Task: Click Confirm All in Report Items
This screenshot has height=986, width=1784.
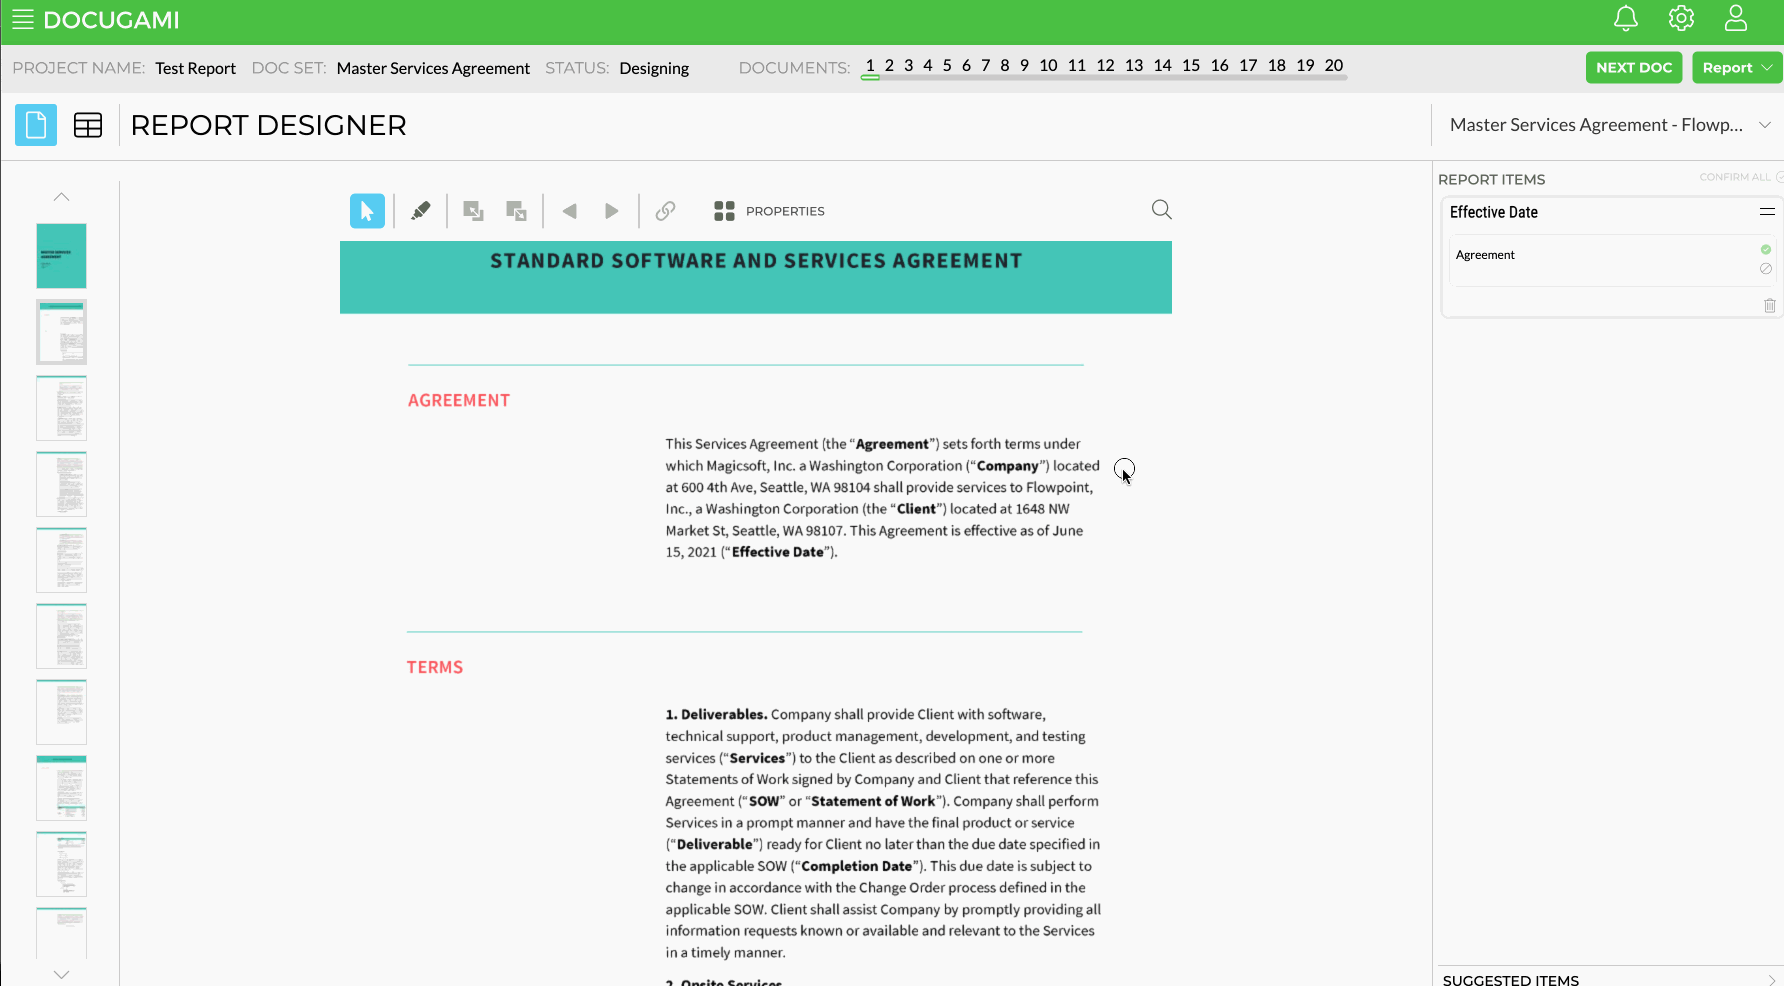Action: coord(1737,177)
